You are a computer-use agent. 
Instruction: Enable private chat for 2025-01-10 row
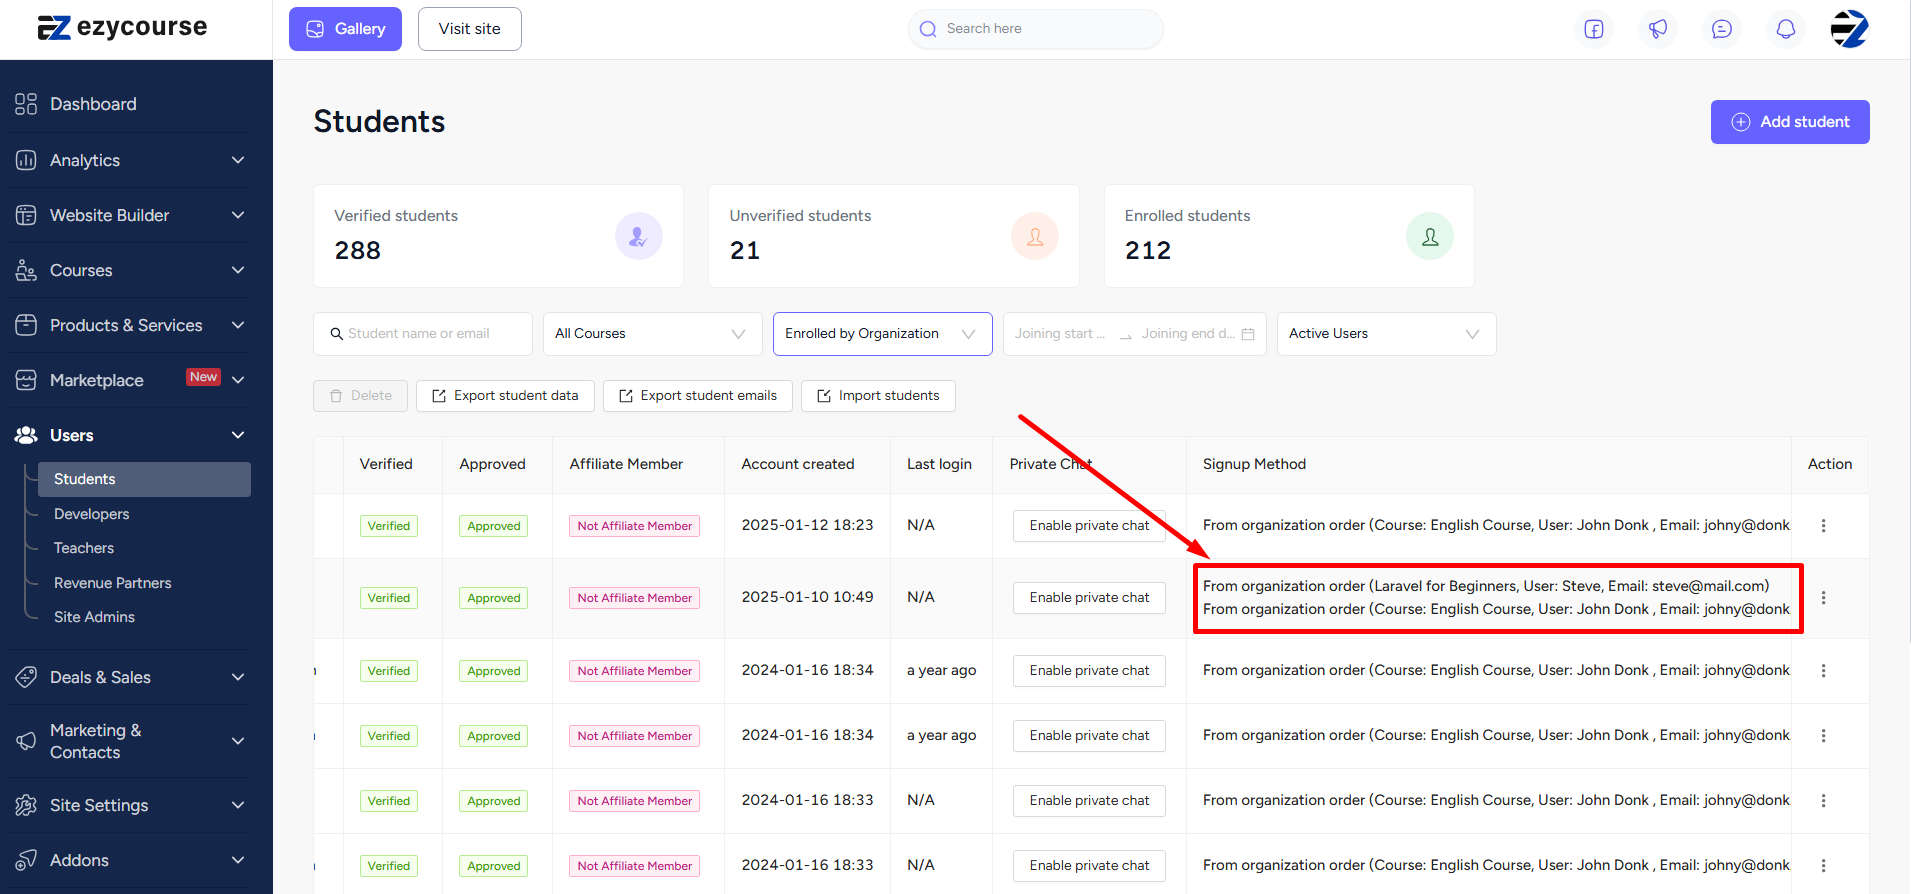click(x=1089, y=598)
